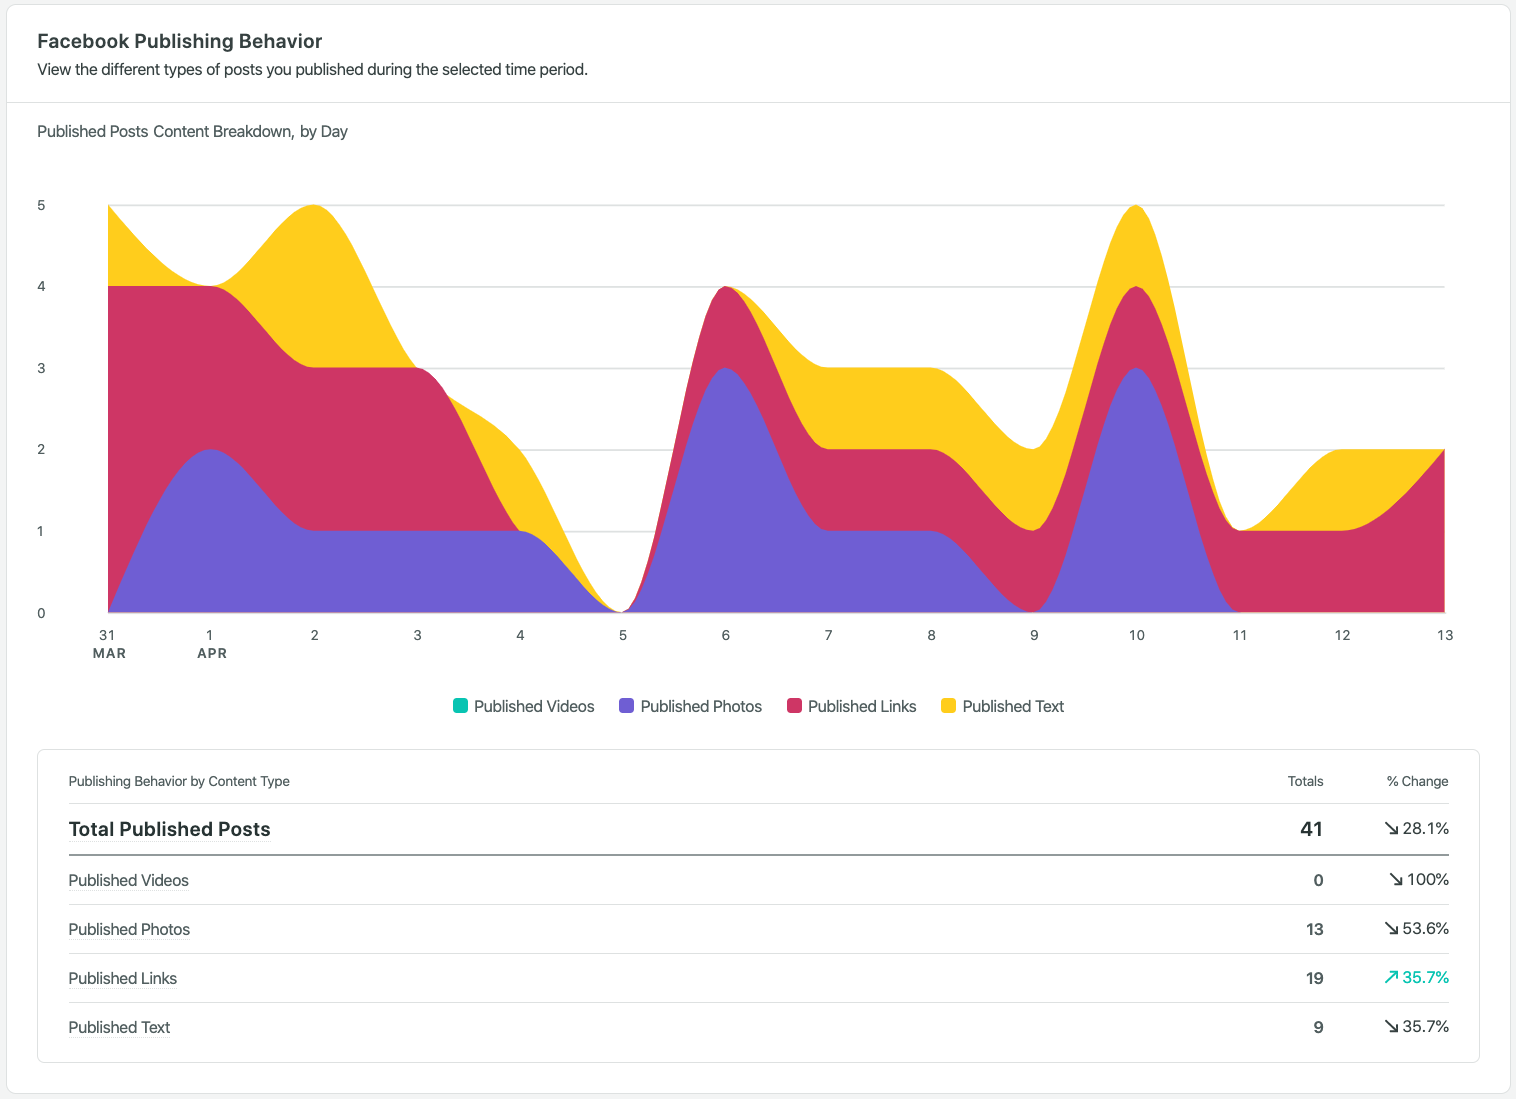Click the Published Links red legend swatch
This screenshot has width=1516, height=1099.
(794, 706)
